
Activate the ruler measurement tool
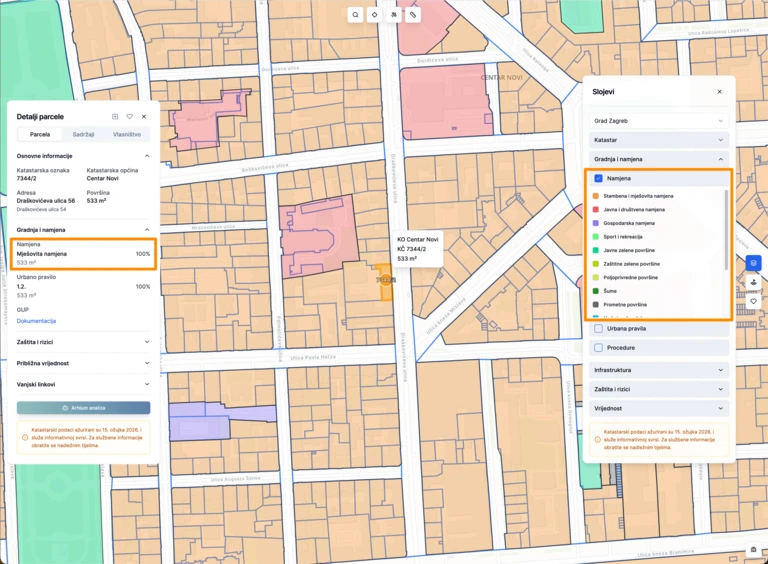click(x=413, y=15)
